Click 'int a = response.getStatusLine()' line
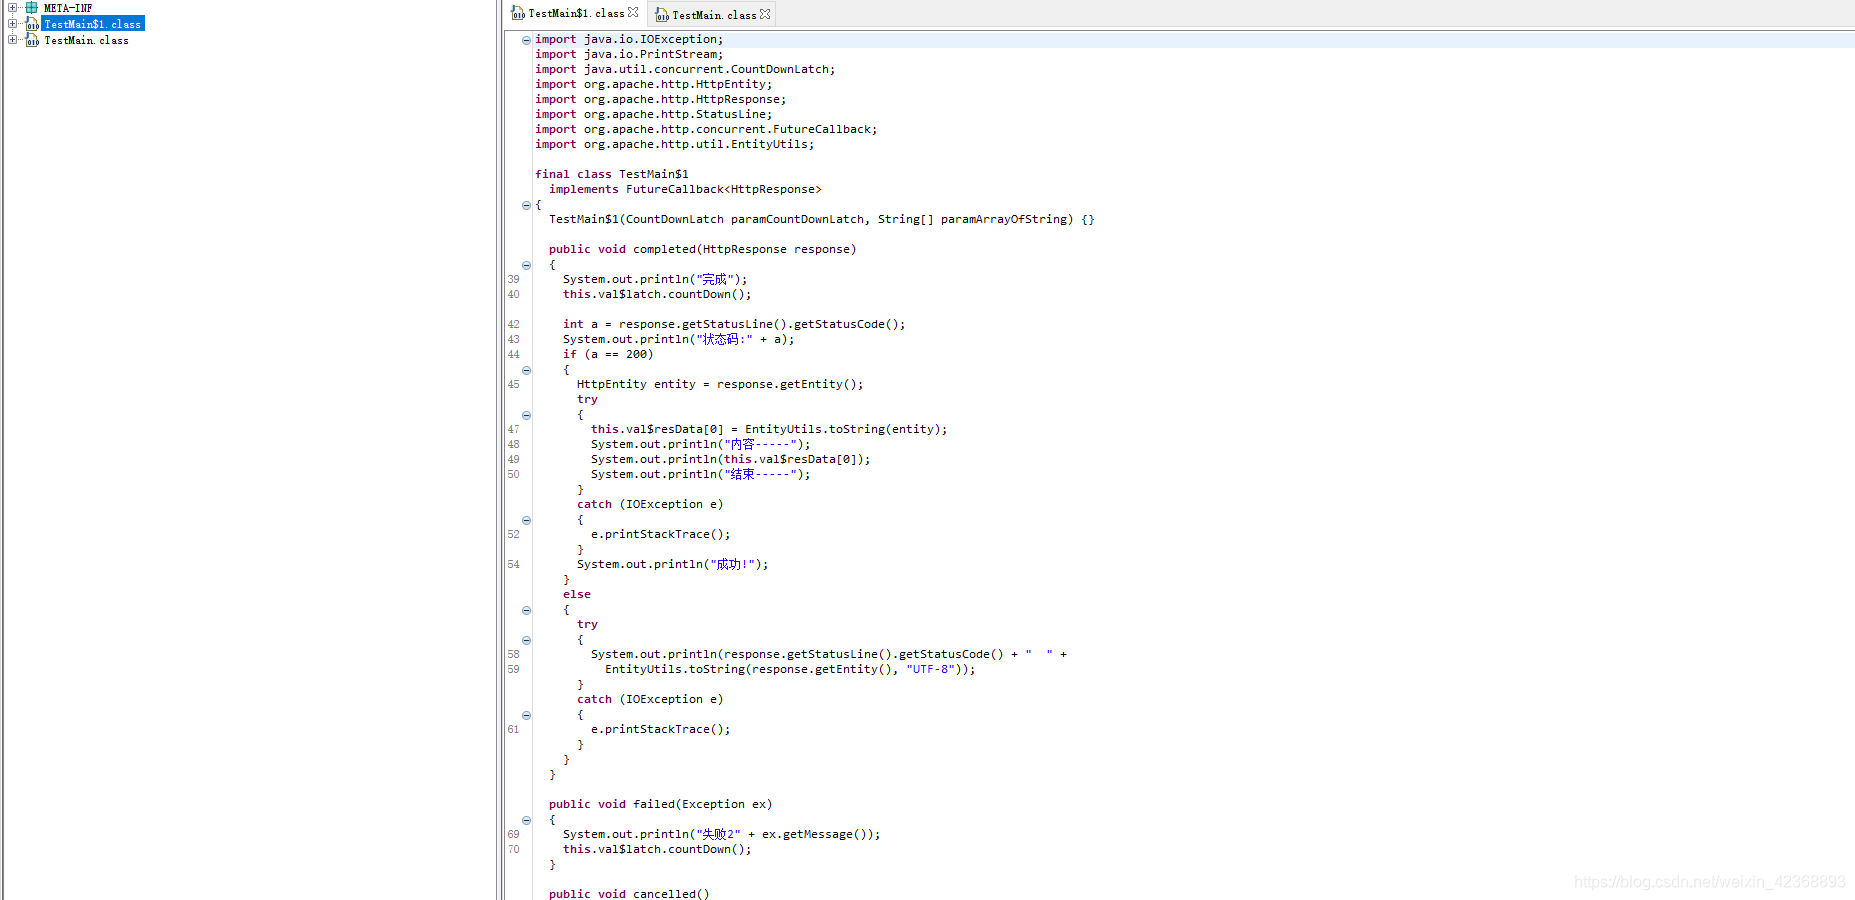The height and width of the screenshot is (900, 1855). click(734, 324)
